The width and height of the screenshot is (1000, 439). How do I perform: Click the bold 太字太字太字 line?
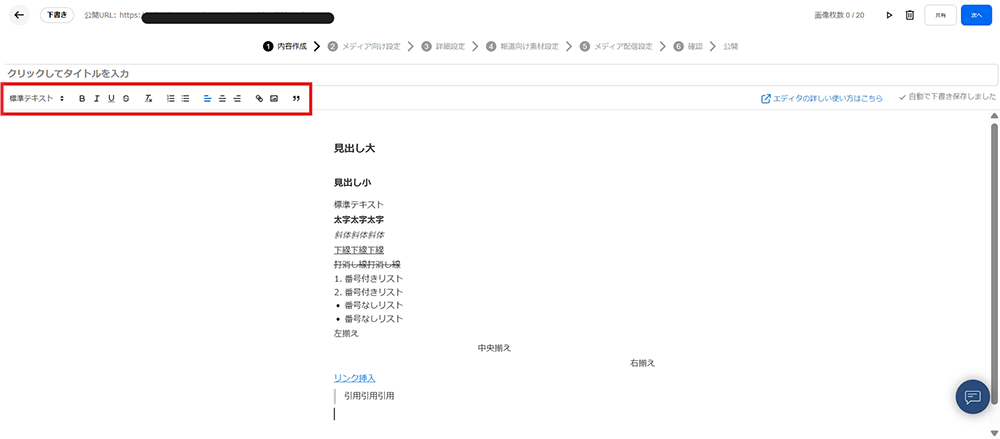359,220
